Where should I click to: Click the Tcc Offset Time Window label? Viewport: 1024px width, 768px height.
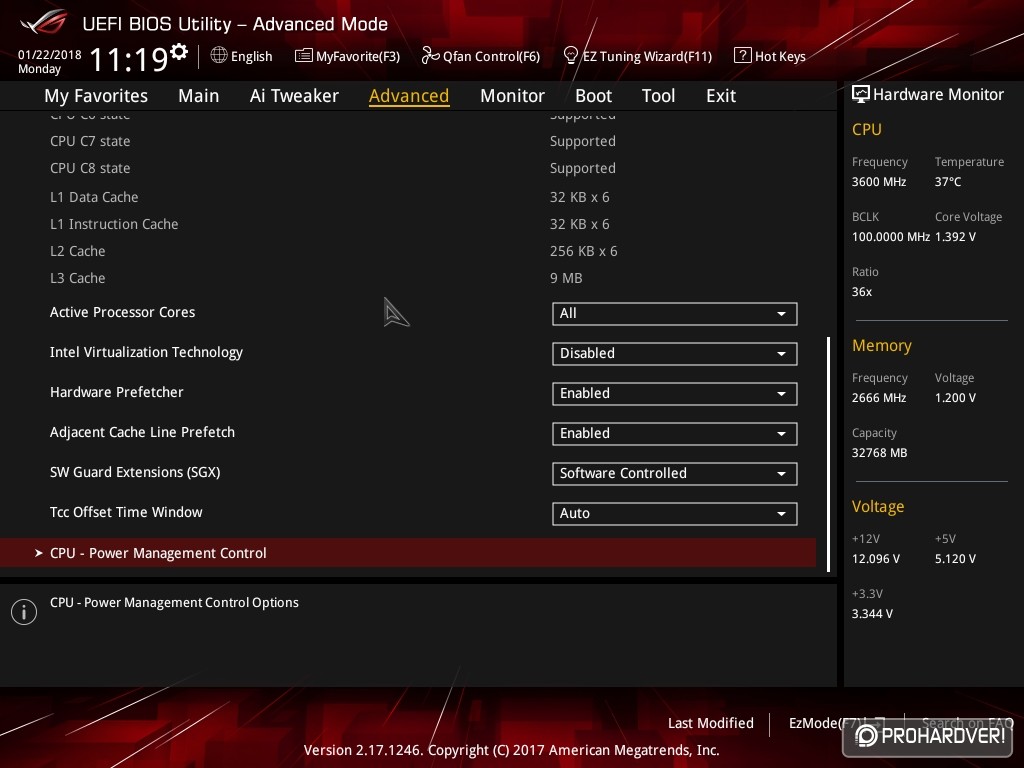126,512
